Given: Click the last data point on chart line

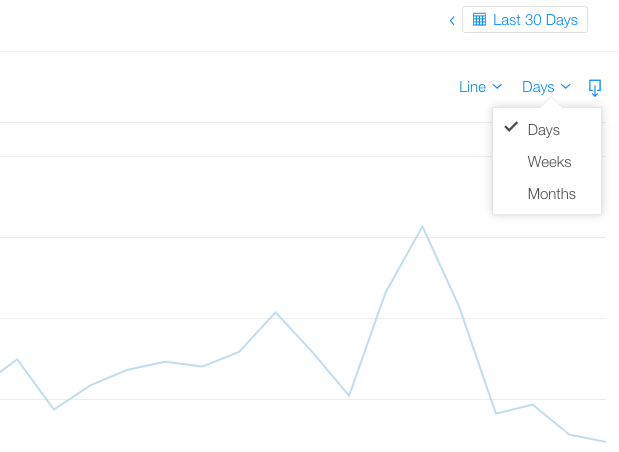Looking at the screenshot, I should pyautogui.click(x=605, y=442).
